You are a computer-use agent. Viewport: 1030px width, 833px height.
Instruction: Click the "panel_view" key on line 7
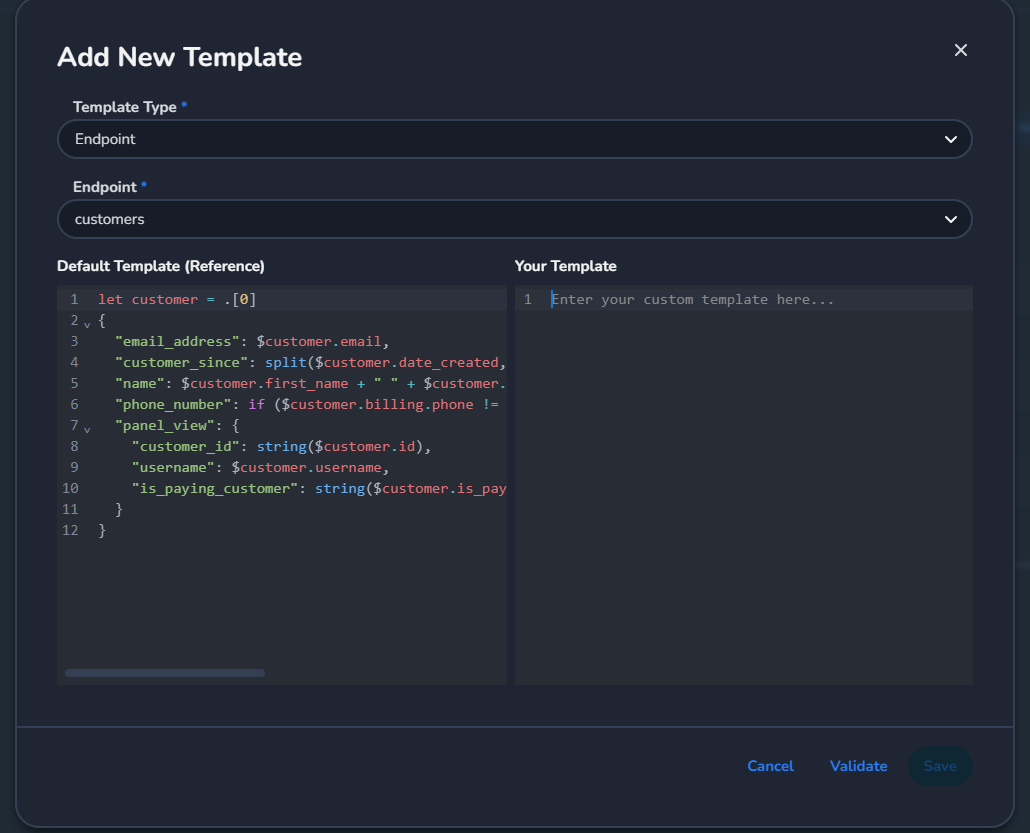click(x=164, y=426)
